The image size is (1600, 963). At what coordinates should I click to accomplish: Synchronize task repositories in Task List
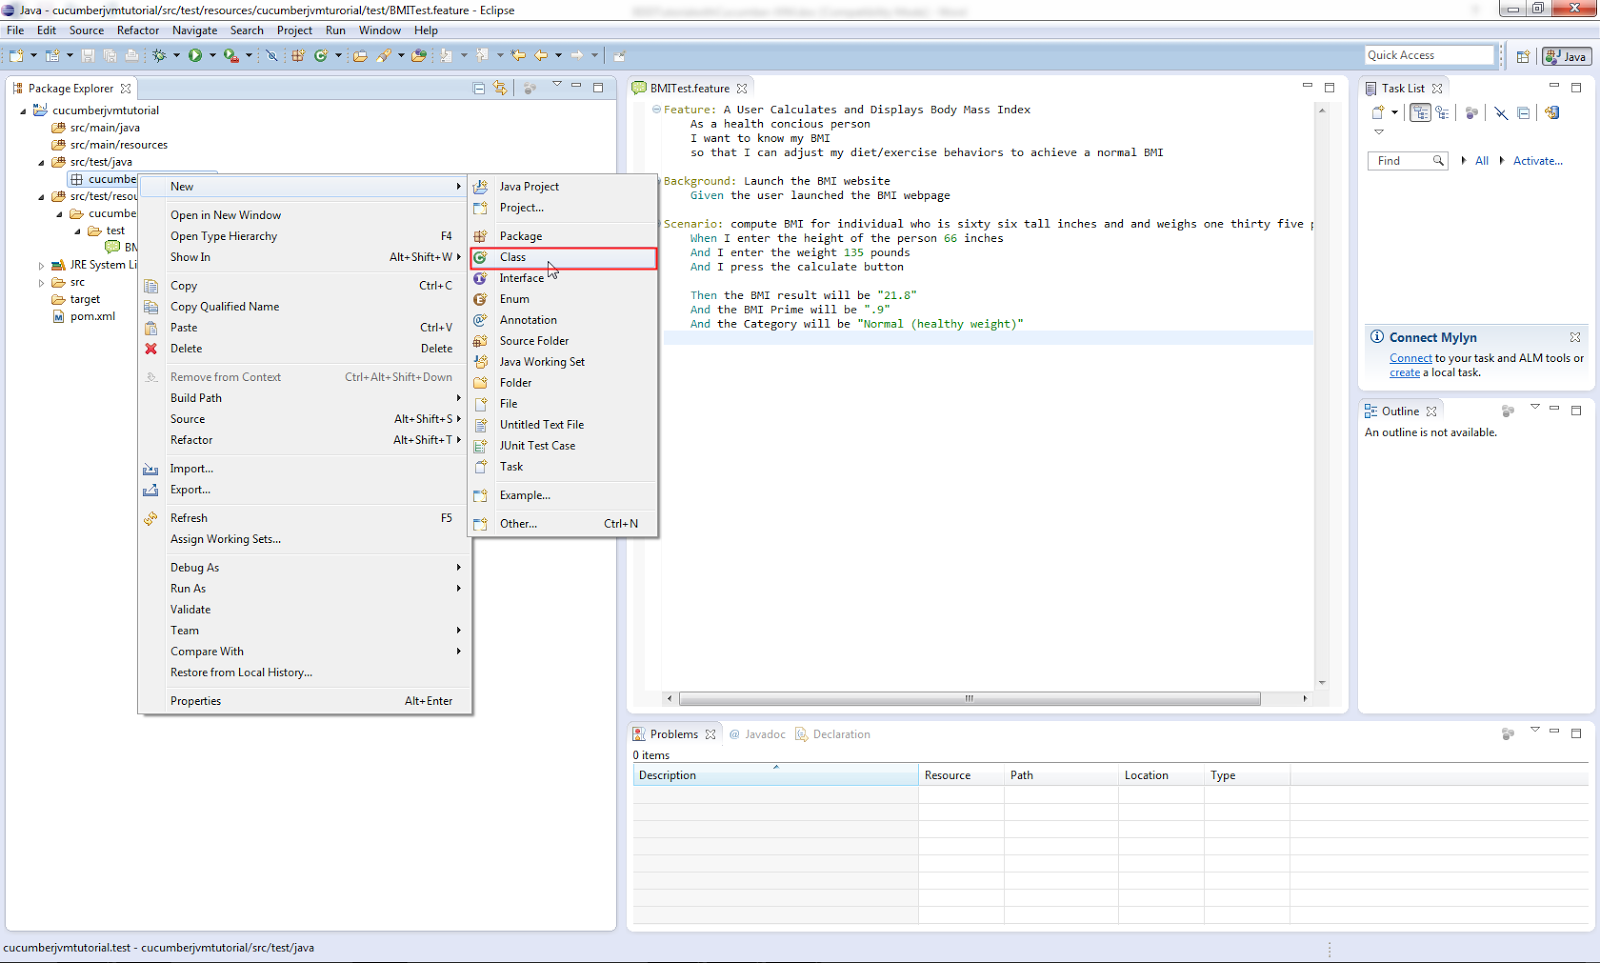(1553, 113)
